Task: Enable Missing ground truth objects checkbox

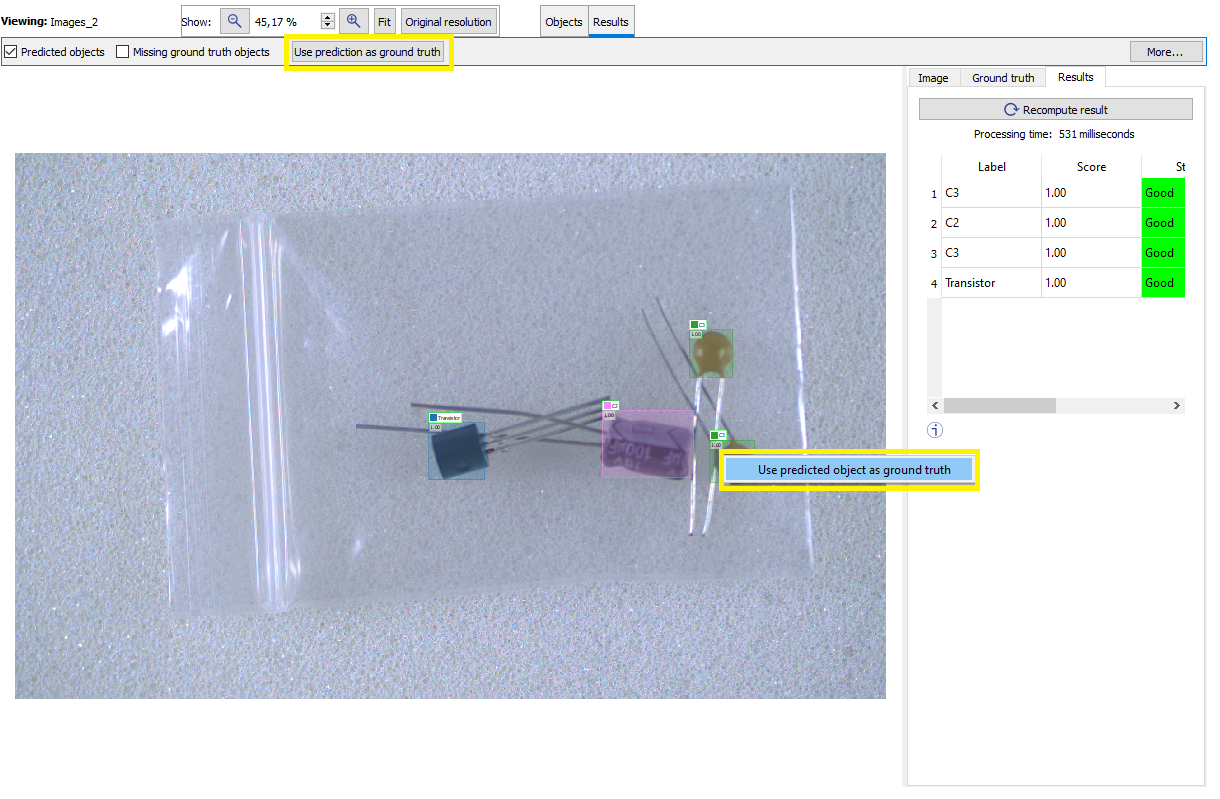Action: (123, 52)
